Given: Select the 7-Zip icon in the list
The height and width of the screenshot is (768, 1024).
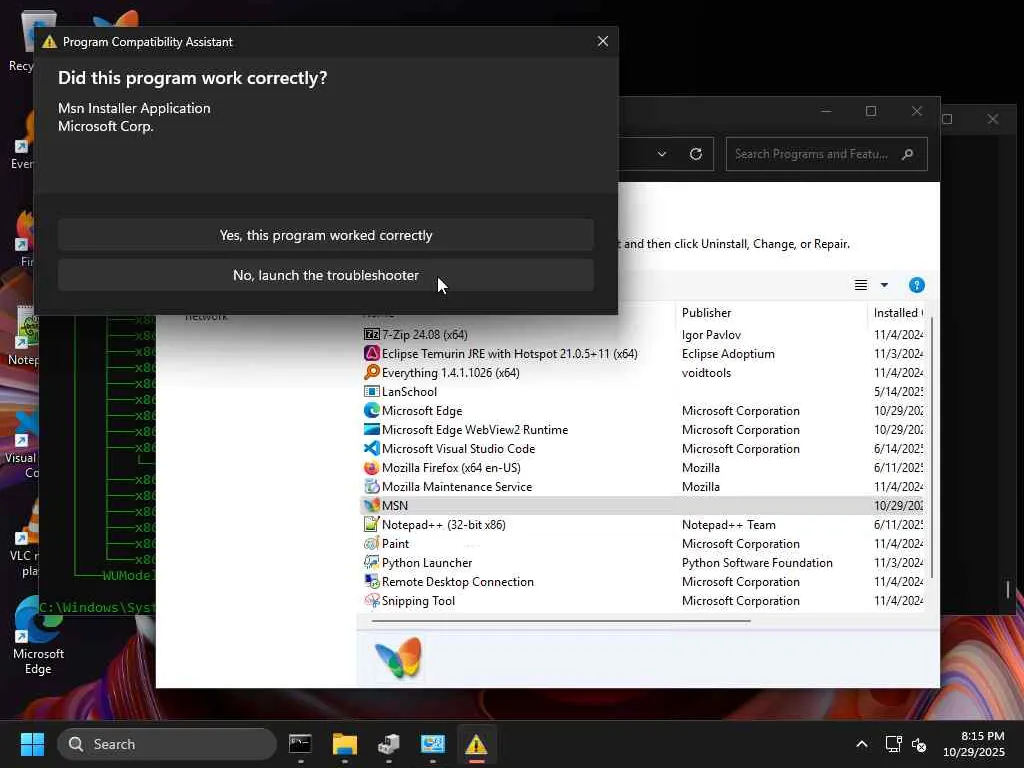Looking at the screenshot, I should click(x=372, y=334).
